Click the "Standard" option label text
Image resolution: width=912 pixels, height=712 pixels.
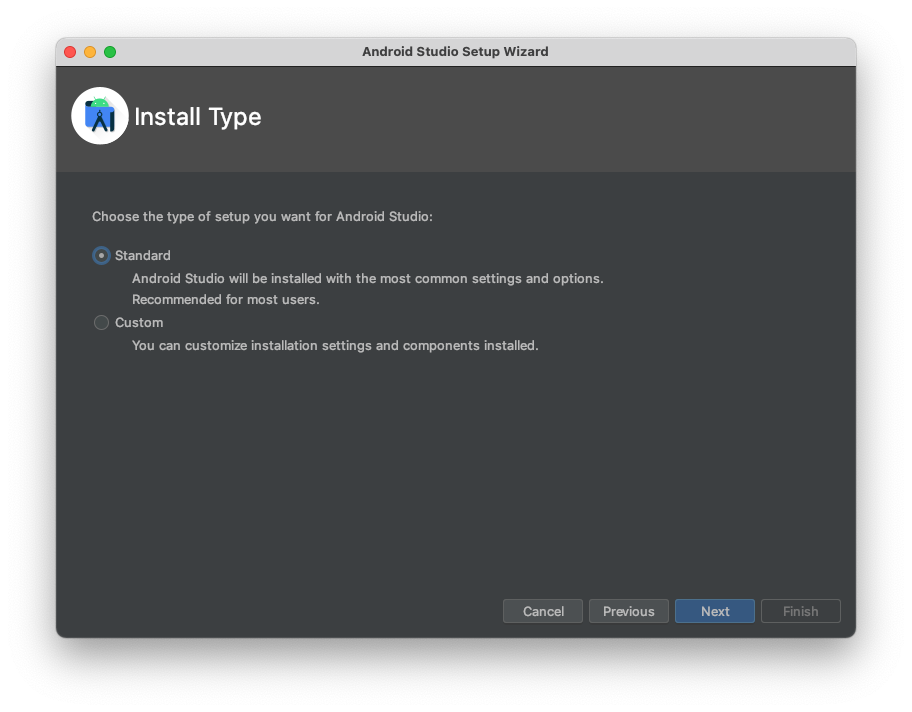coord(143,256)
